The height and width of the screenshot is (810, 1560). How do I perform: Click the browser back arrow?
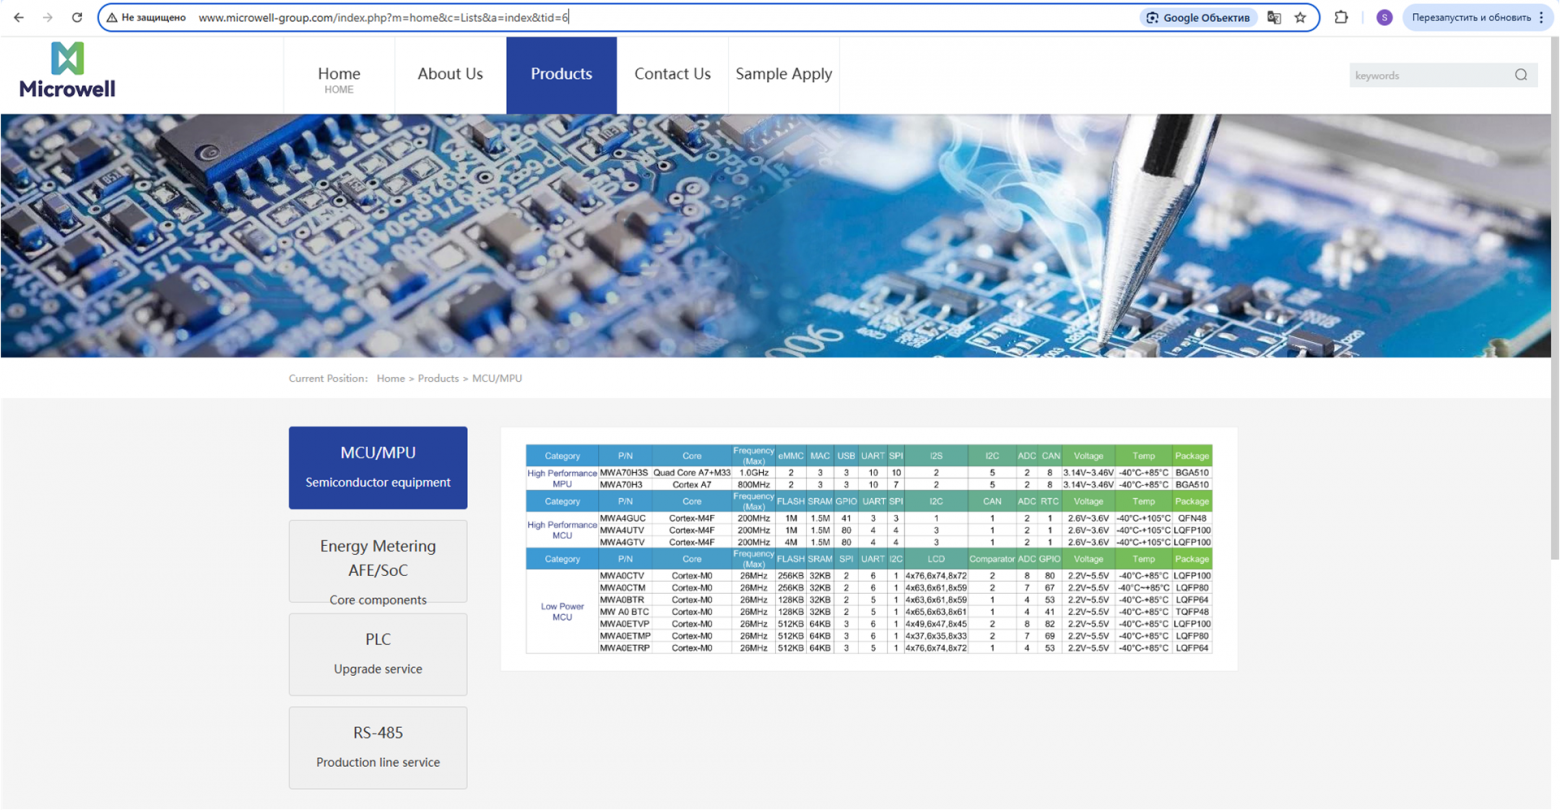pyautogui.click(x=18, y=17)
